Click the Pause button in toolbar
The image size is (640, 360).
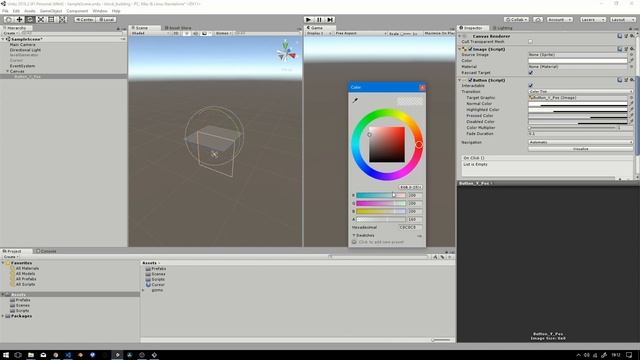point(319,19)
